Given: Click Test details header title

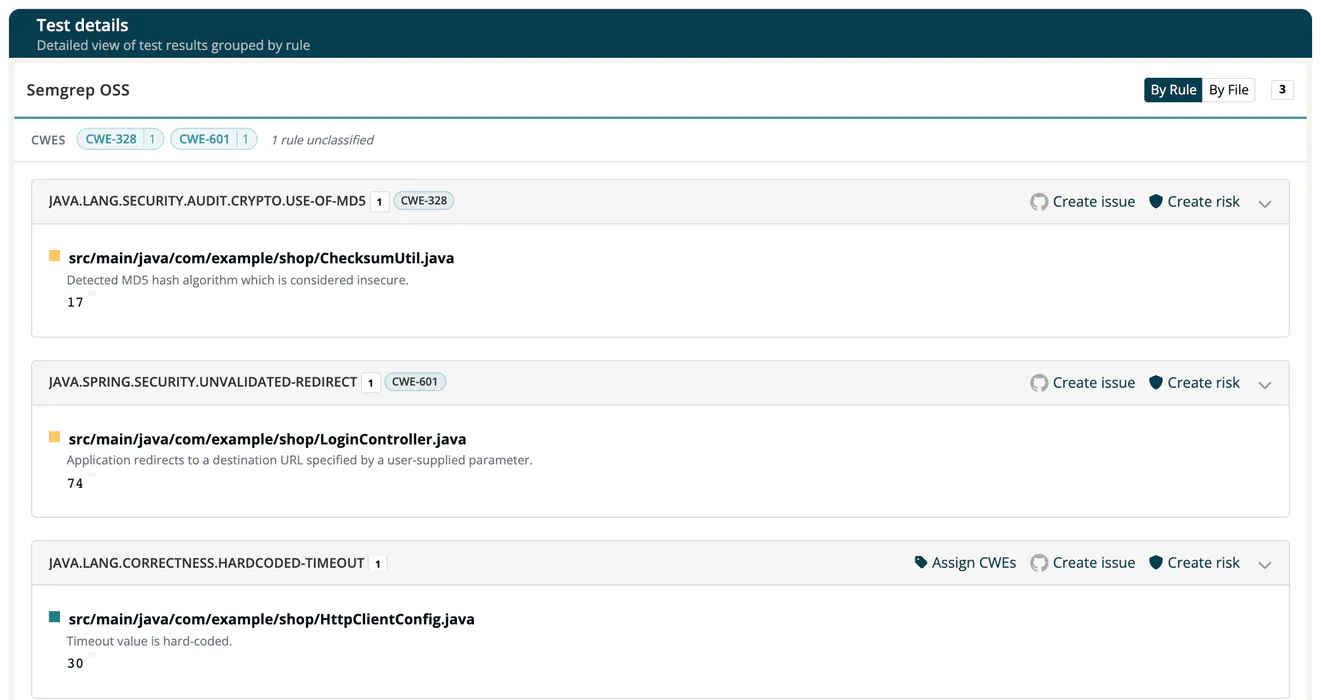Looking at the screenshot, I should pyautogui.click(x=82, y=25).
